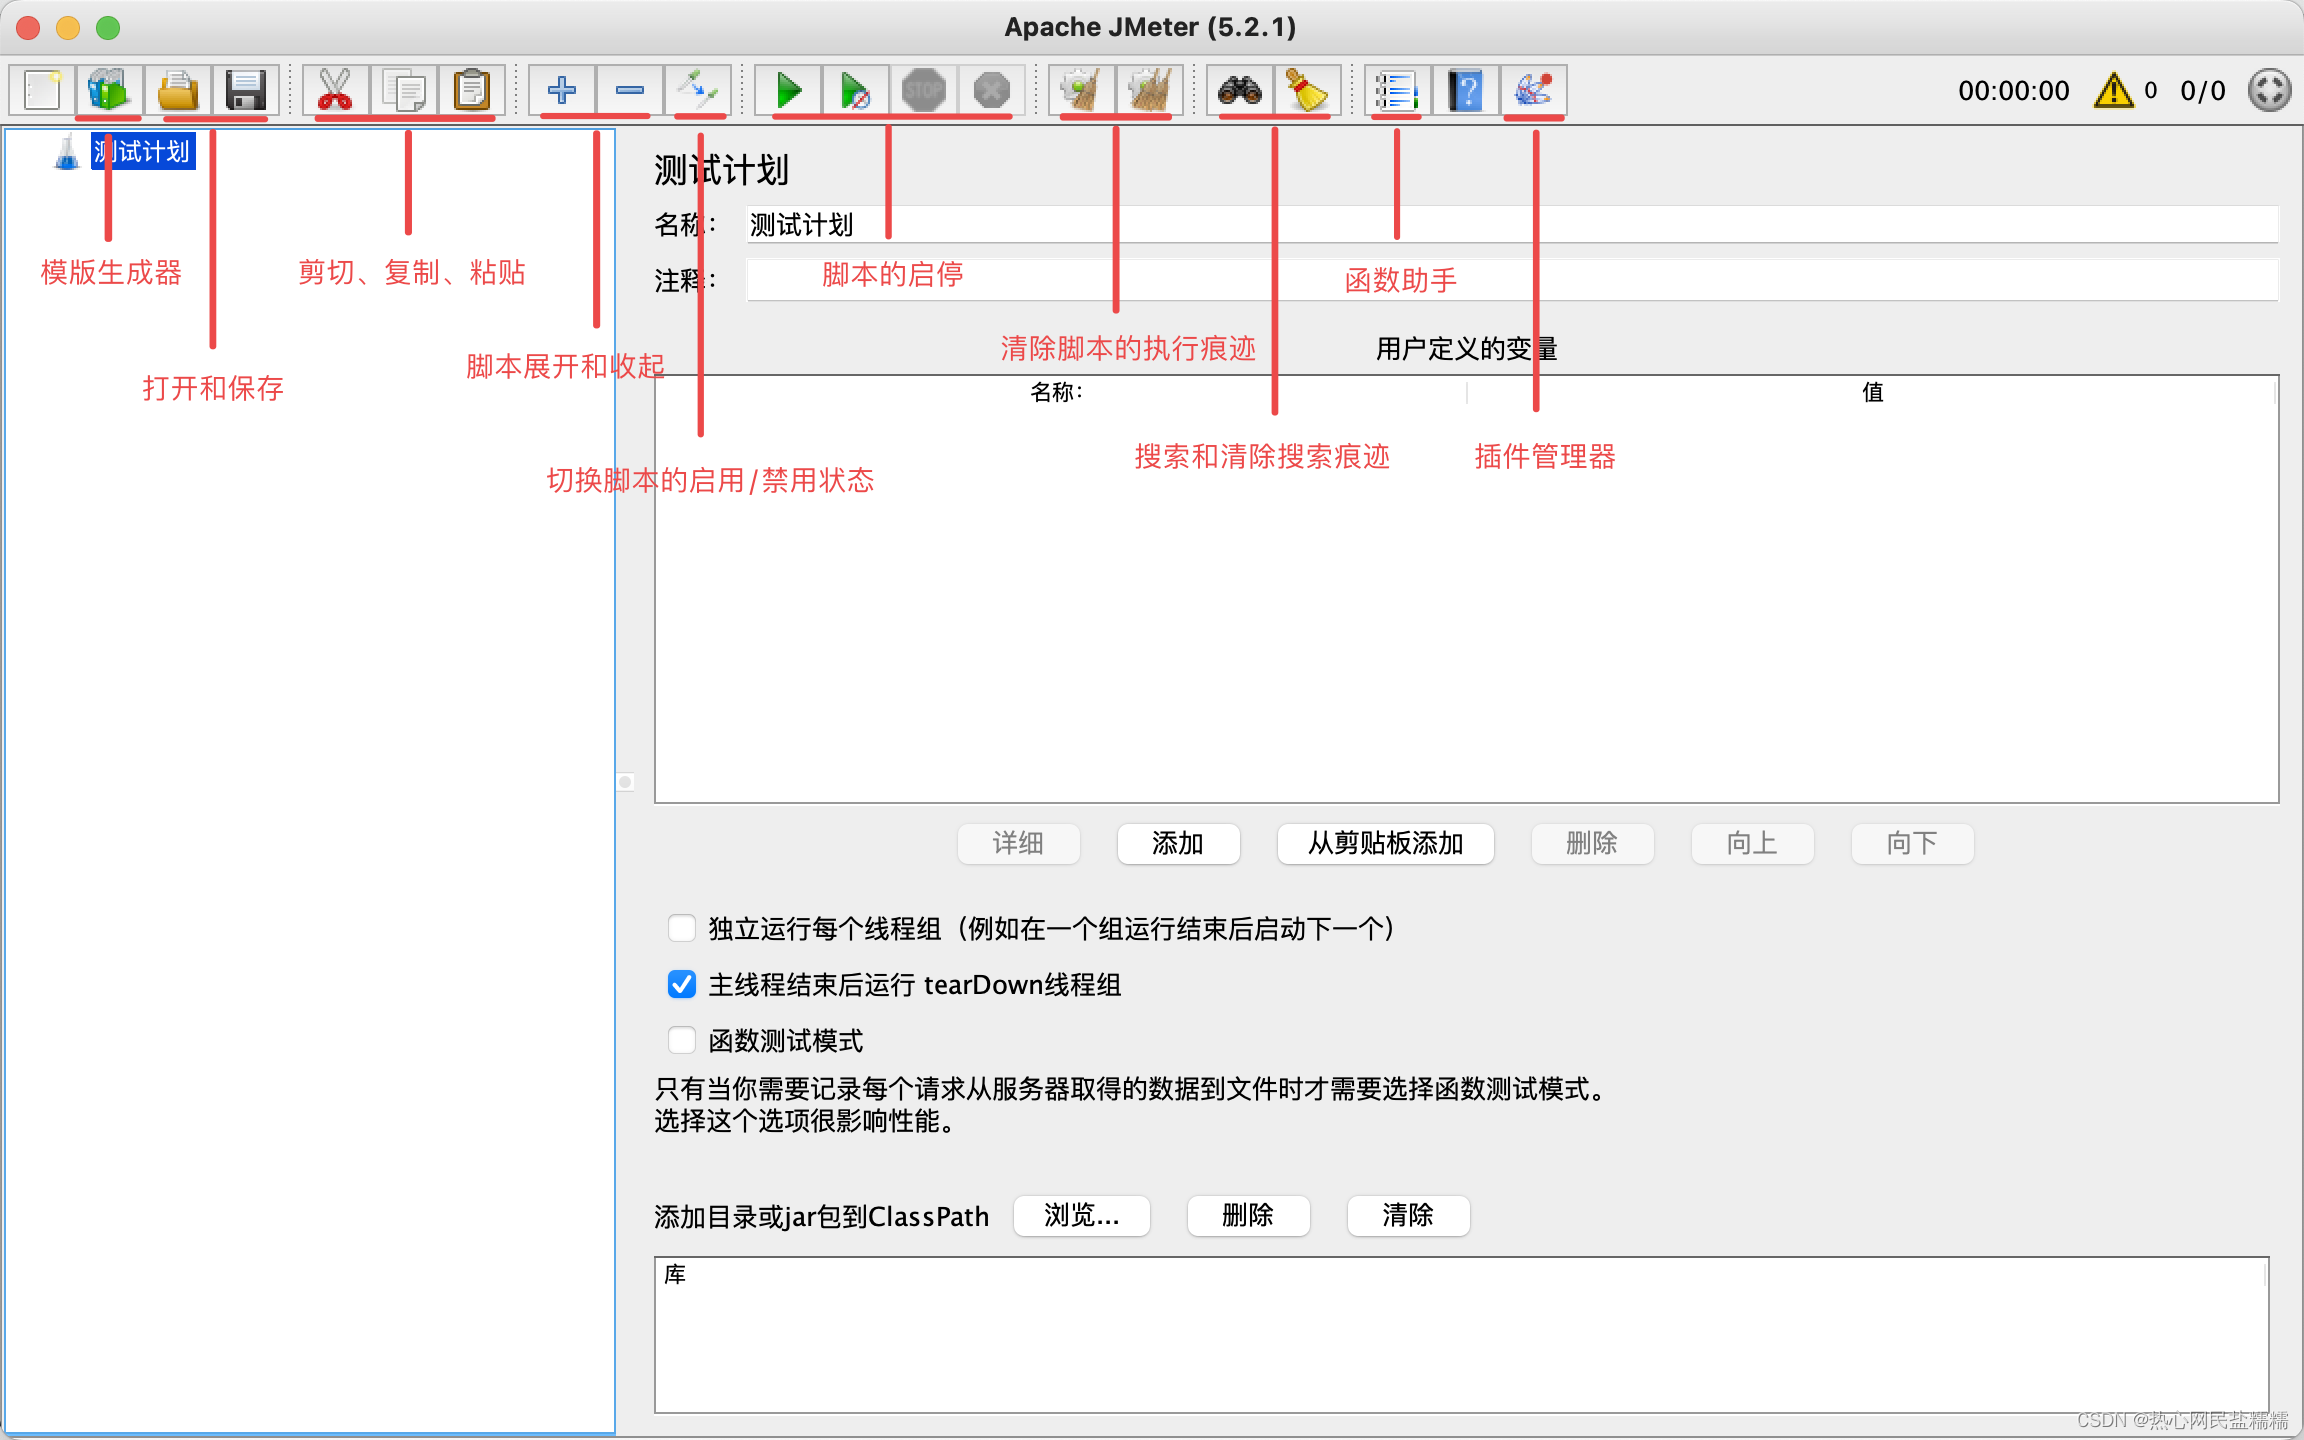2304x1440 pixels.
Task: Uncheck 主线程结束后运行 tearDown线程组
Action: 682,984
